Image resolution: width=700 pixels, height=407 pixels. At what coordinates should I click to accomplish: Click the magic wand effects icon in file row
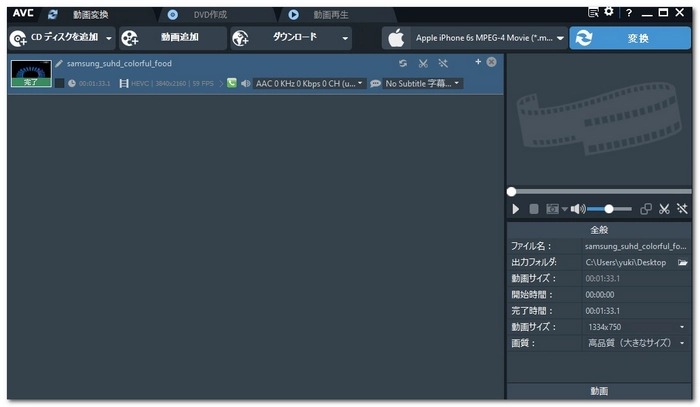coord(443,63)
